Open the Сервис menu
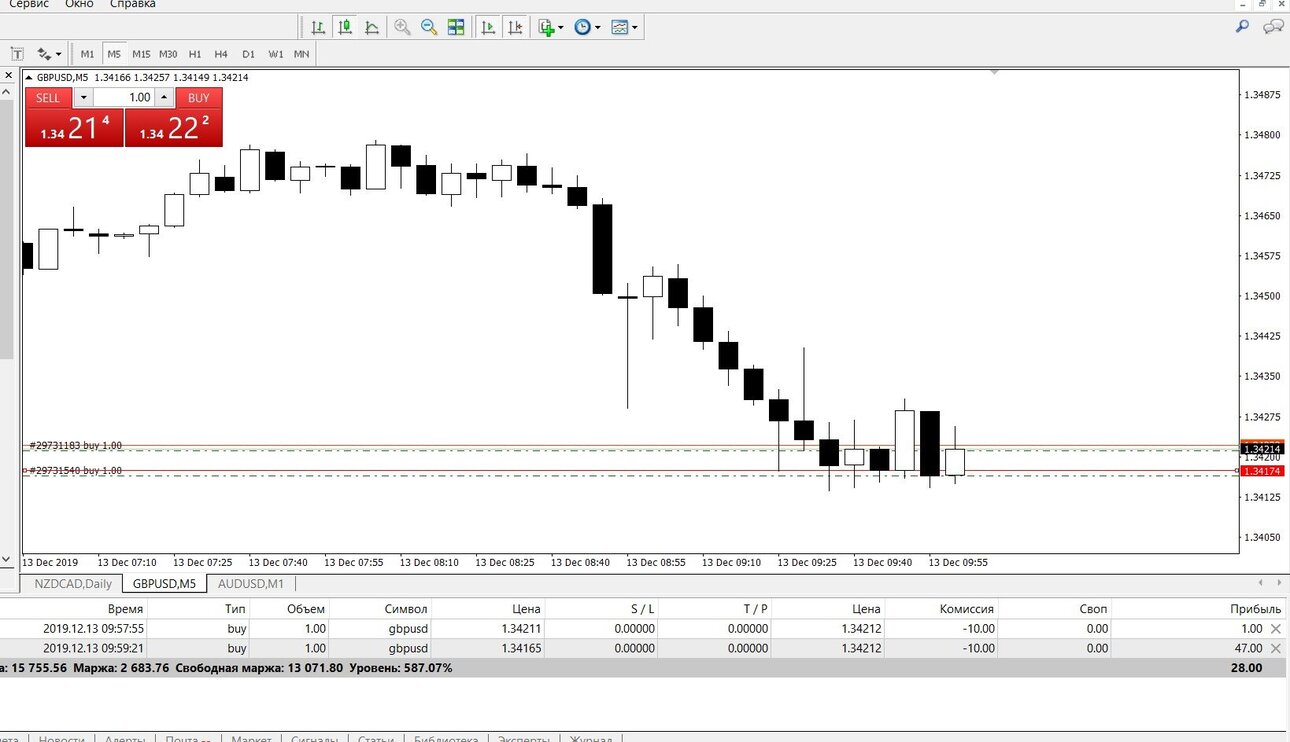The width and height of the screenshot is (1290, 742). click(30, 4)
